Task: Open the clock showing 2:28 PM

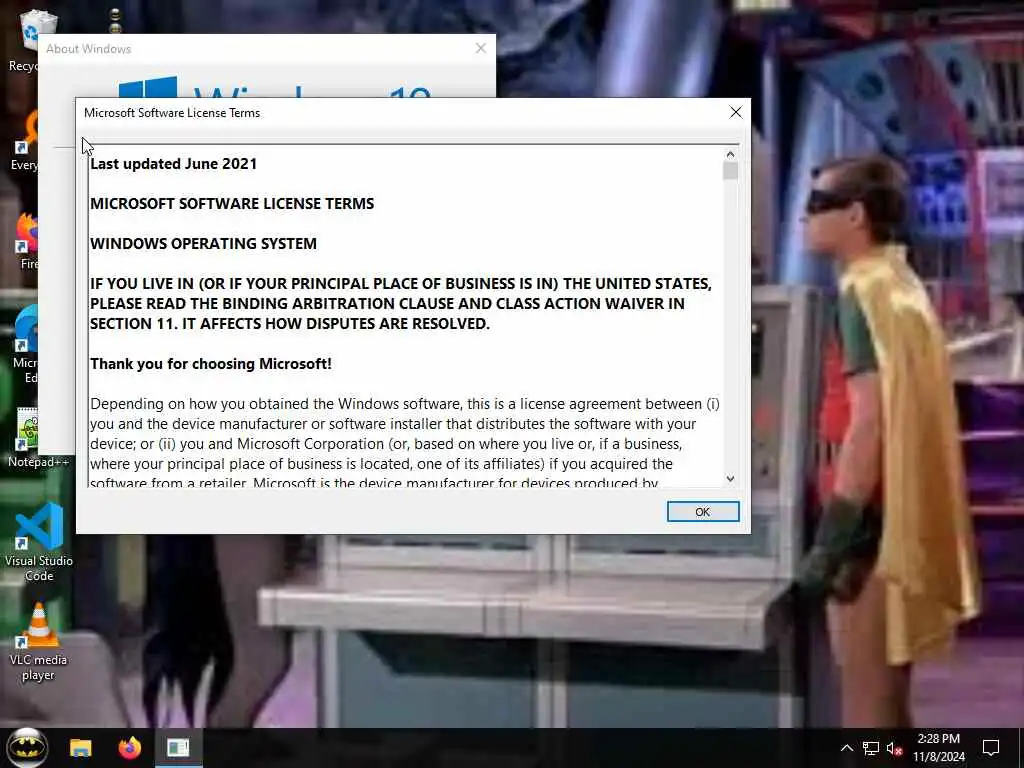Action: 938,748
